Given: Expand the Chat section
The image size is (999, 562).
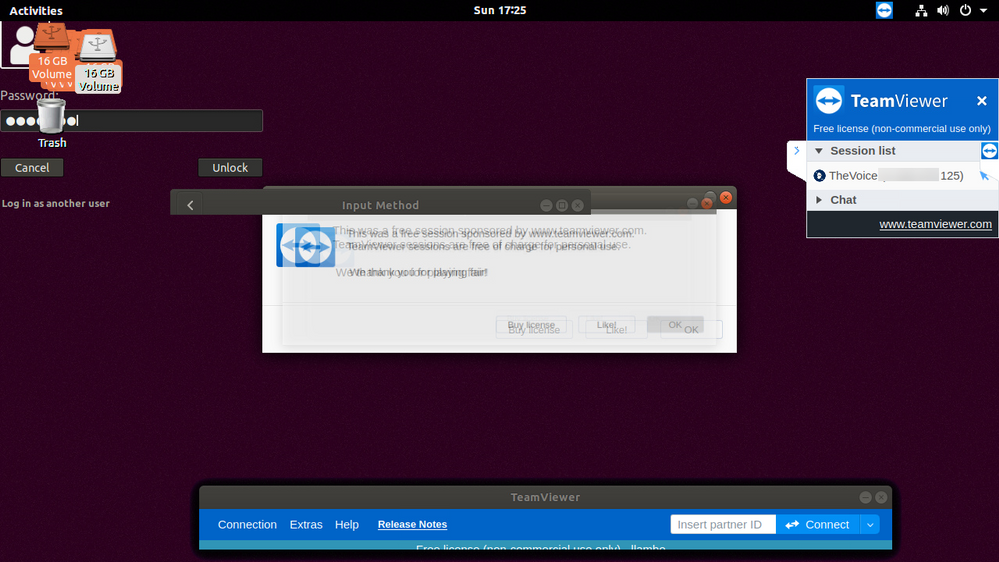Looking at the screenshot, I should pyautogui.click(x=819, y=200).
